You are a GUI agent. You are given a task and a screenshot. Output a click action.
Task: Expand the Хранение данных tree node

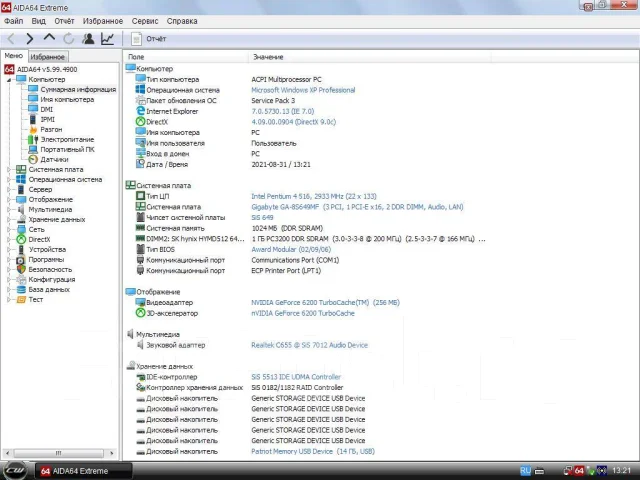click(9, 220)
